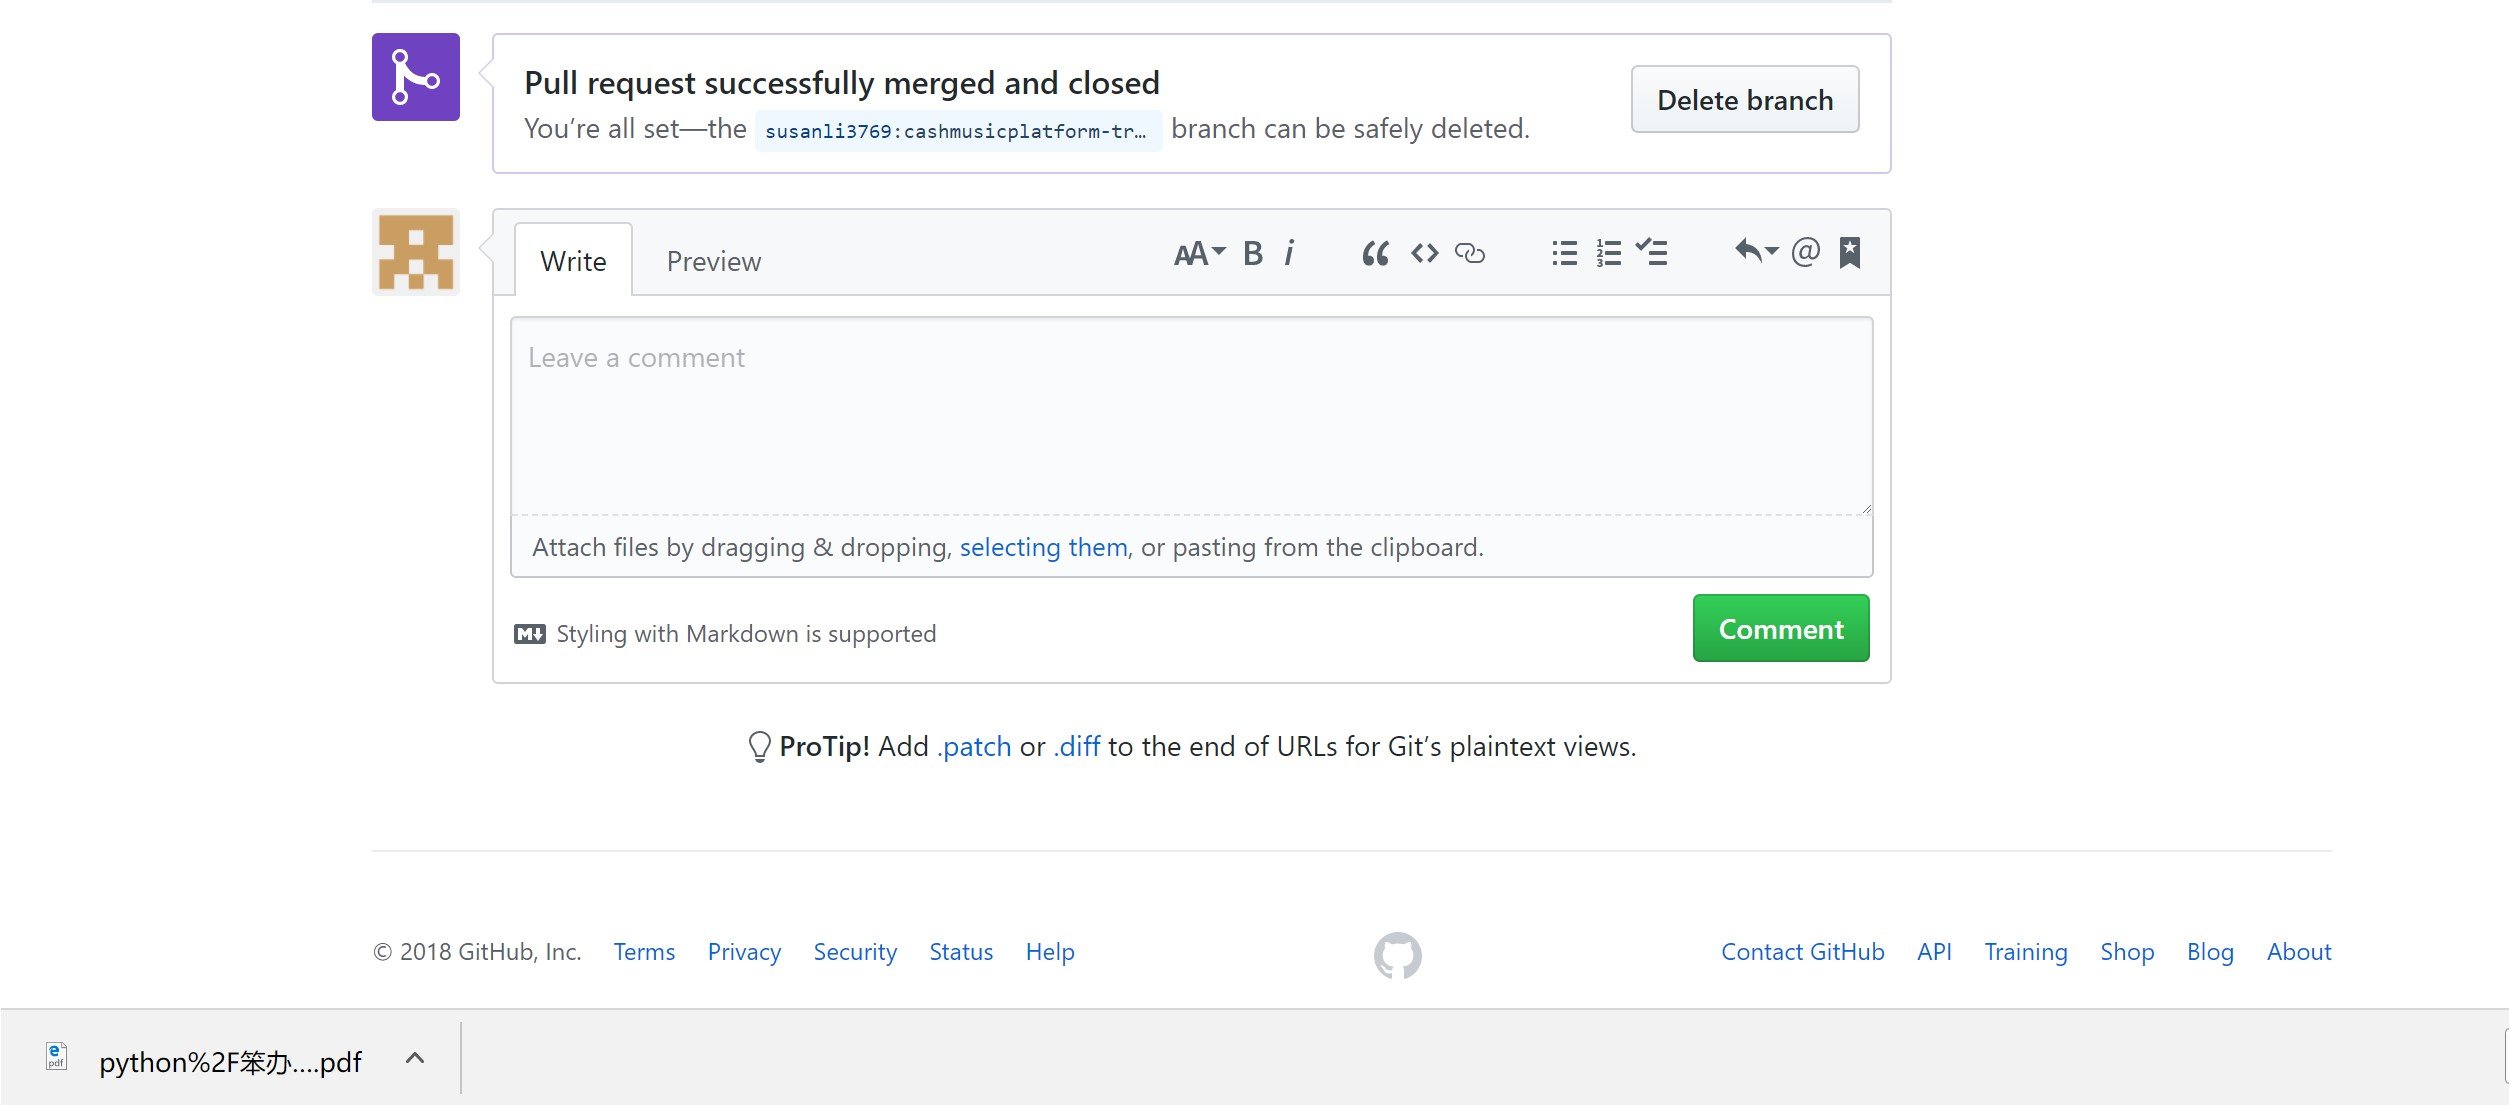Open the saved reply dropdown
Screen dimensions: 2509x1105
[x=1756, y=251]
